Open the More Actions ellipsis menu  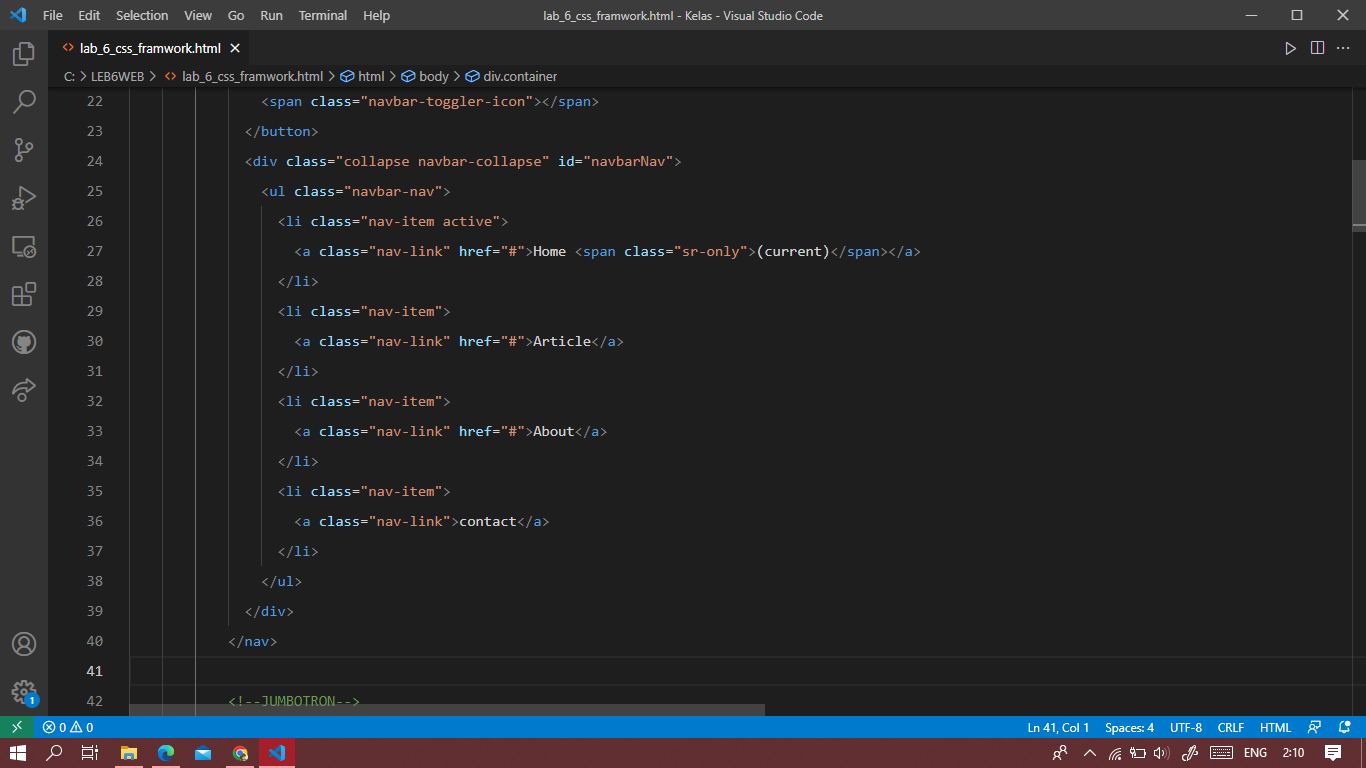(x=1343, y=47)
